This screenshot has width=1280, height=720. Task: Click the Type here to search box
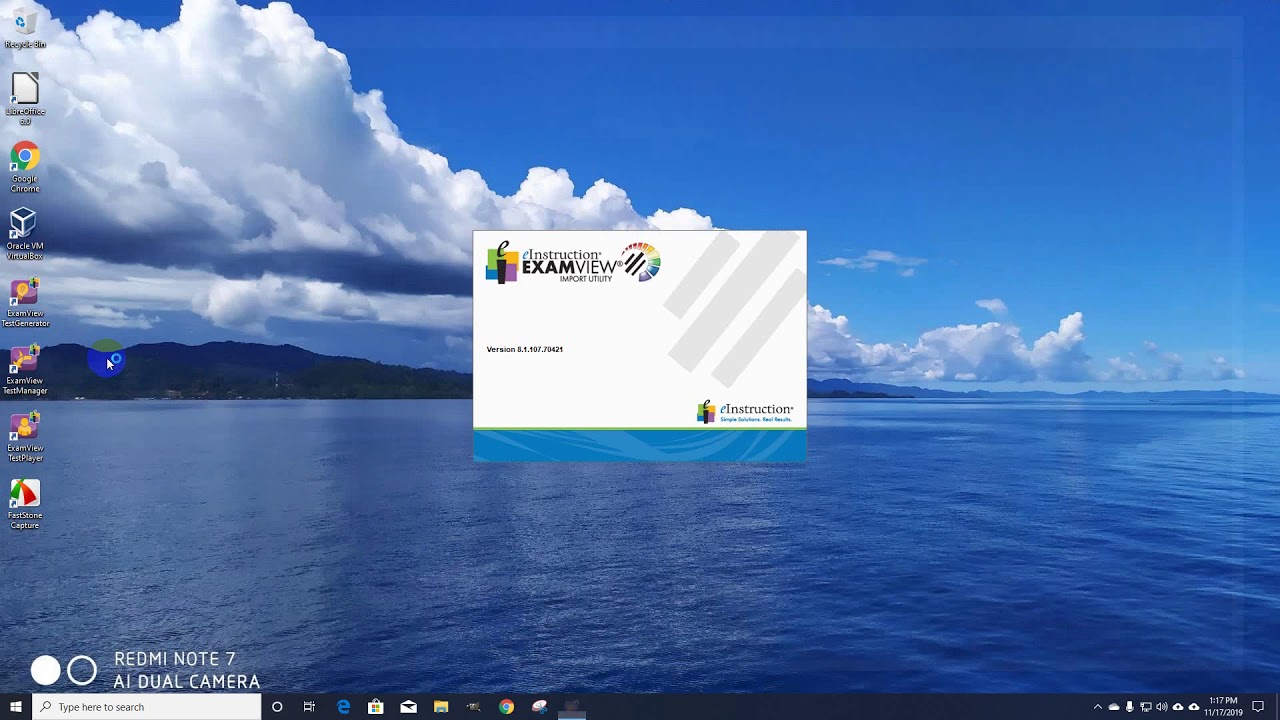[146, 707]
